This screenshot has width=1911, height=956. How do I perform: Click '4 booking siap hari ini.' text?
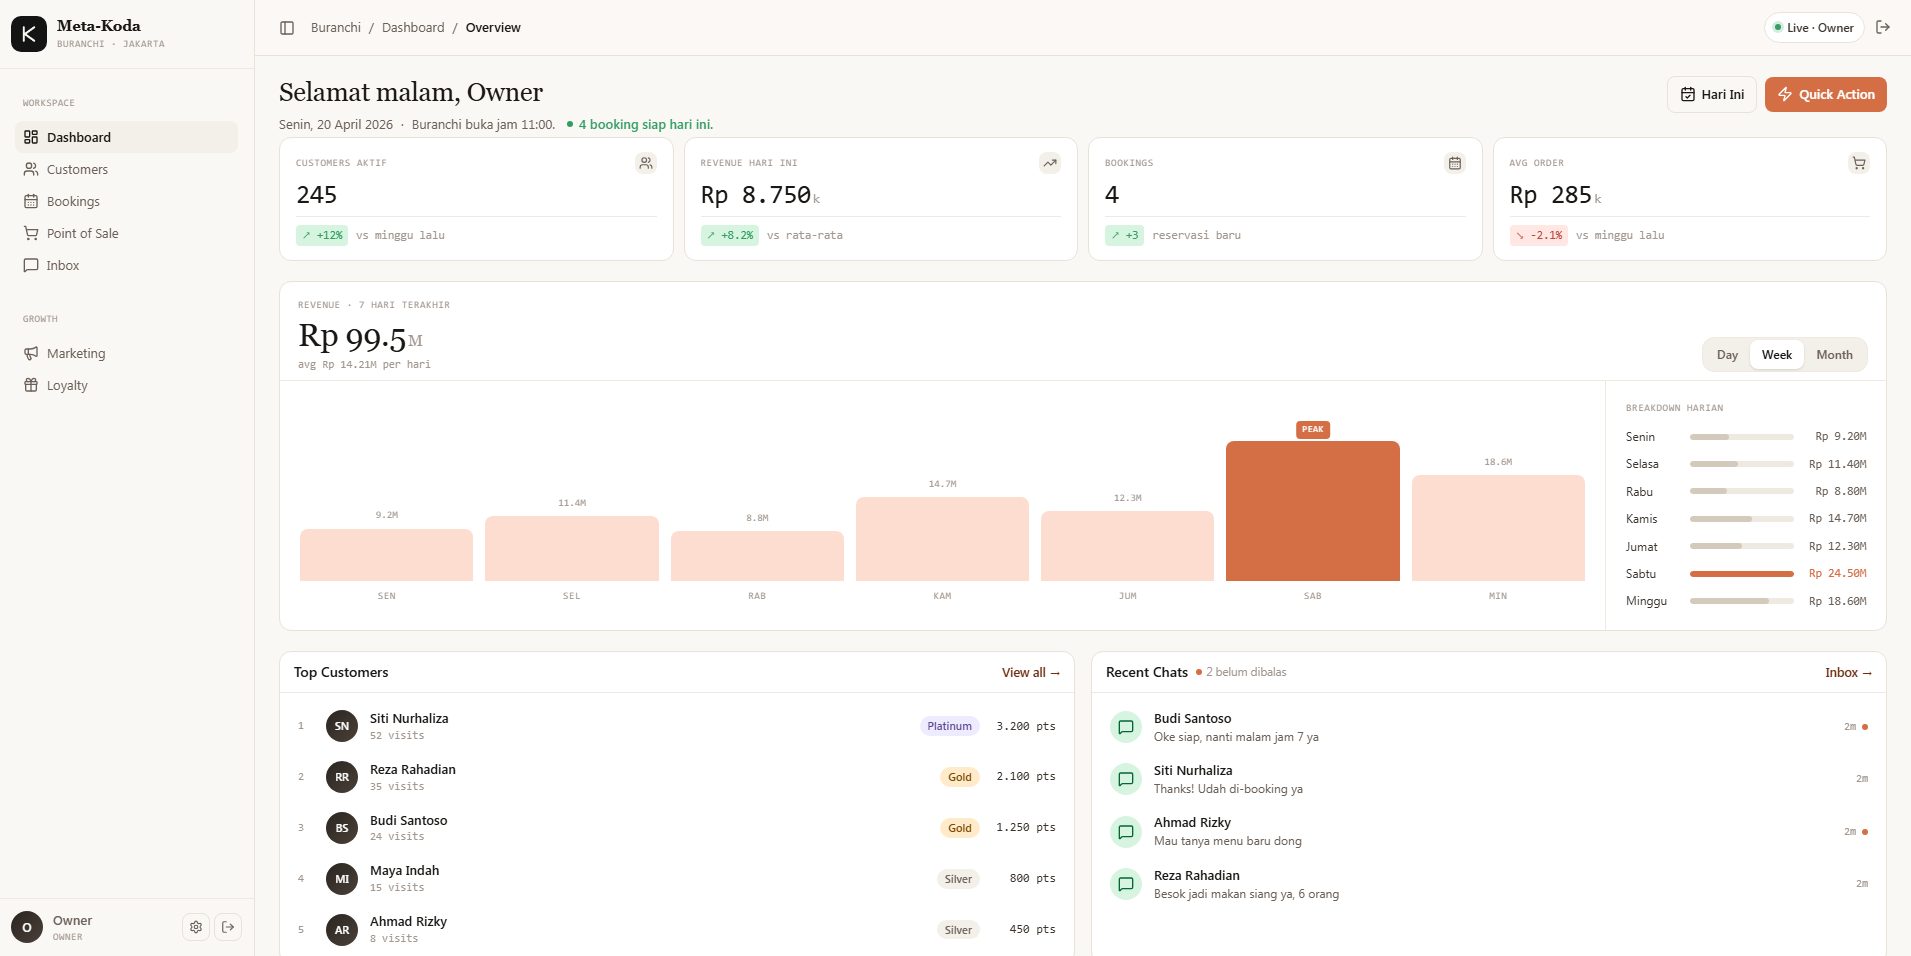click(x=646, y=125)
